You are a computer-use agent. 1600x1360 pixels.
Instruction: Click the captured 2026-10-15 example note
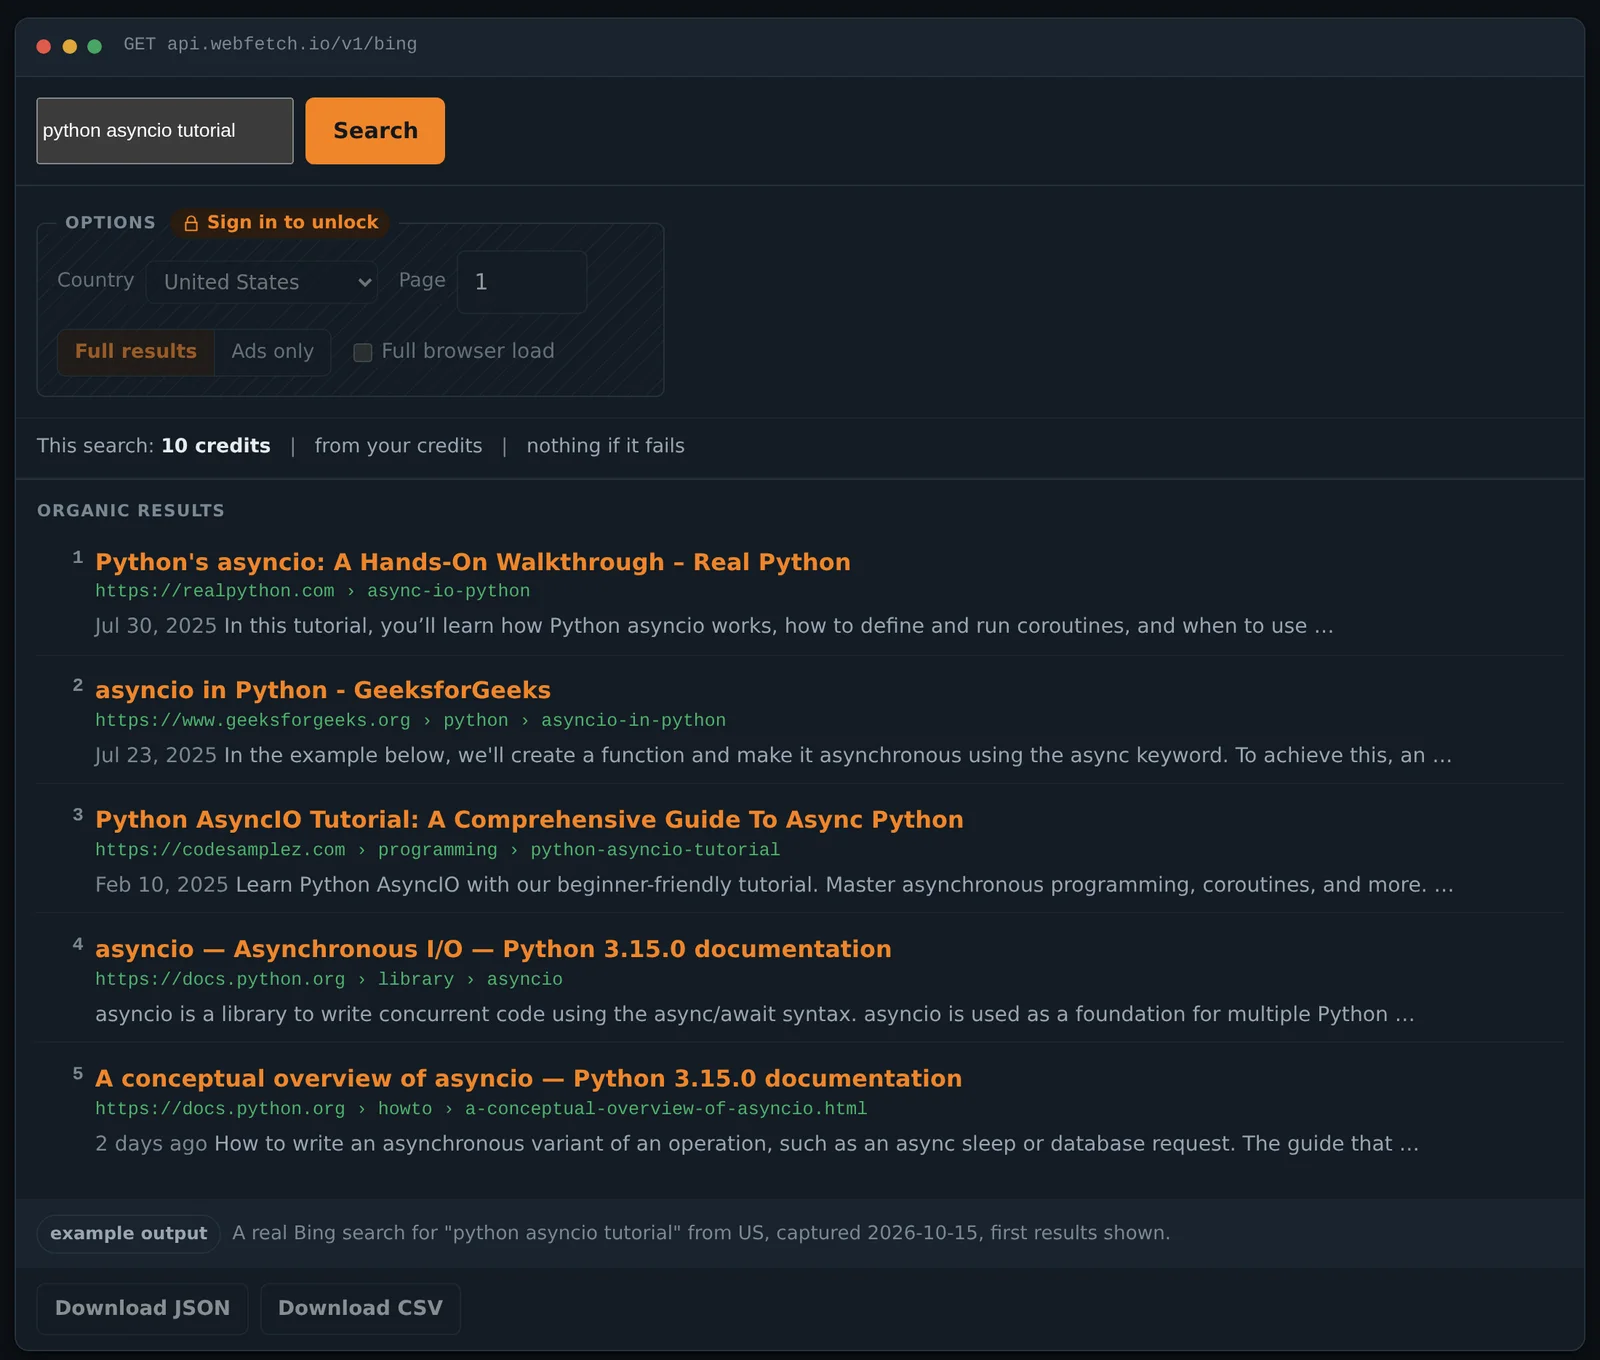(x=701, y=1233)
